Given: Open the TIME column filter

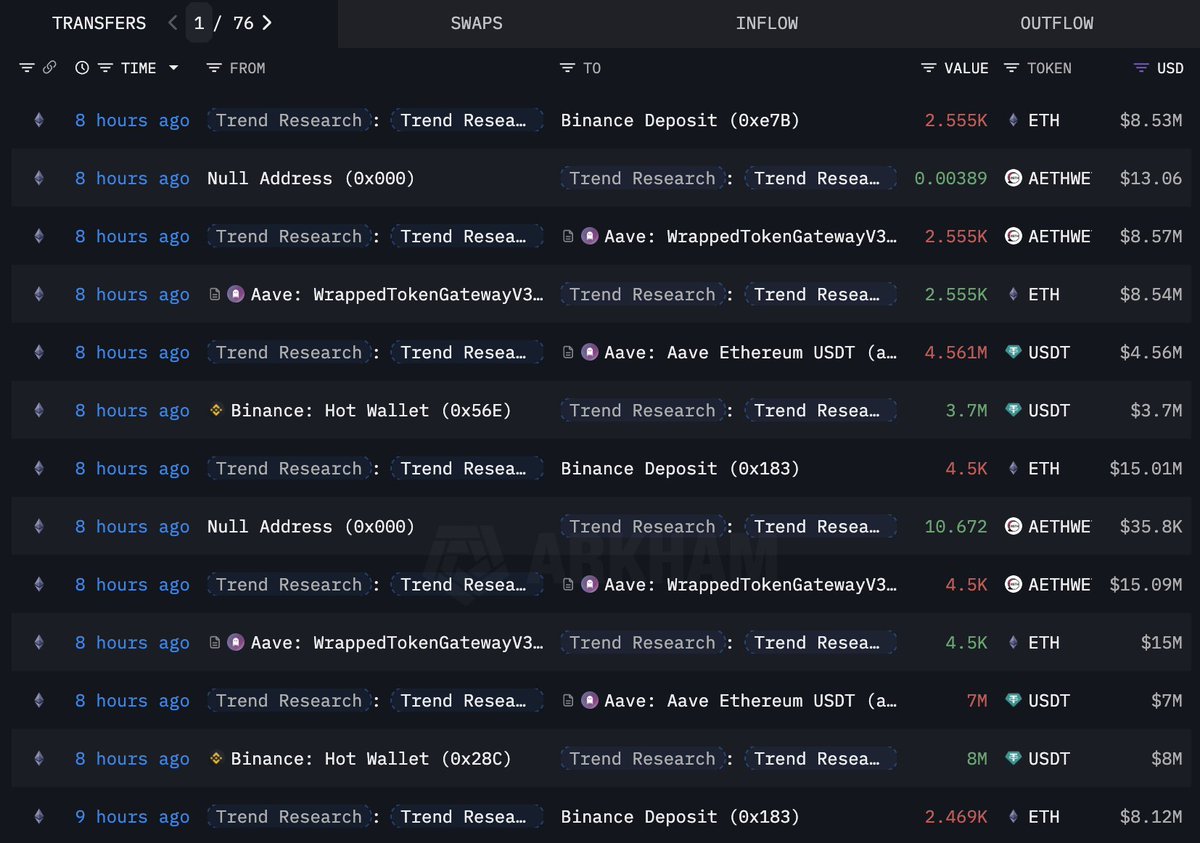Looking at the screenshot, I should pyautogui.click(x=105, y=68).
